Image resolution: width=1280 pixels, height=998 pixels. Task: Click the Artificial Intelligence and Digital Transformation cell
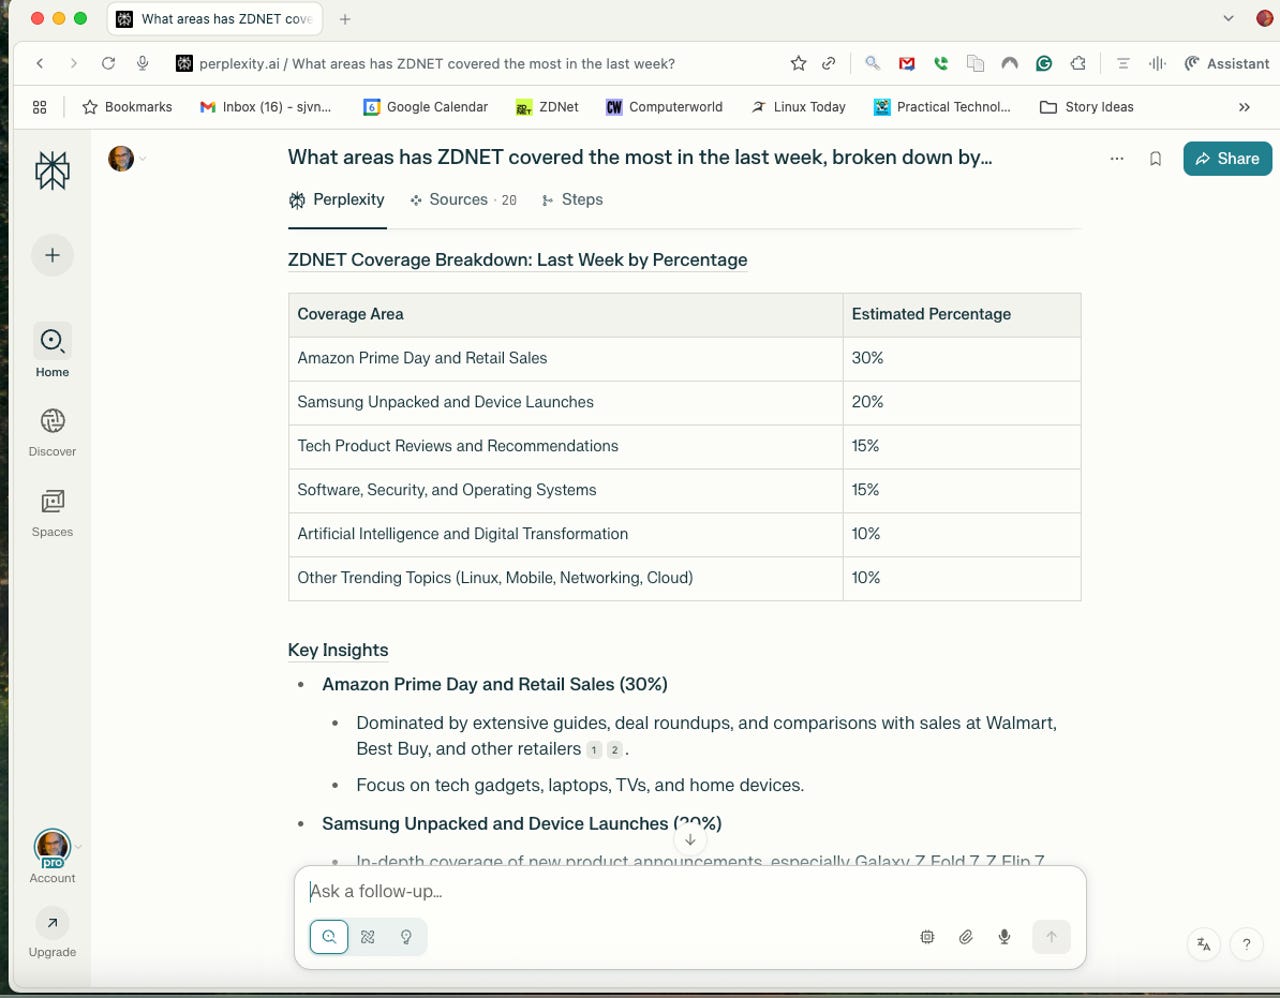(x=565, y=534)
